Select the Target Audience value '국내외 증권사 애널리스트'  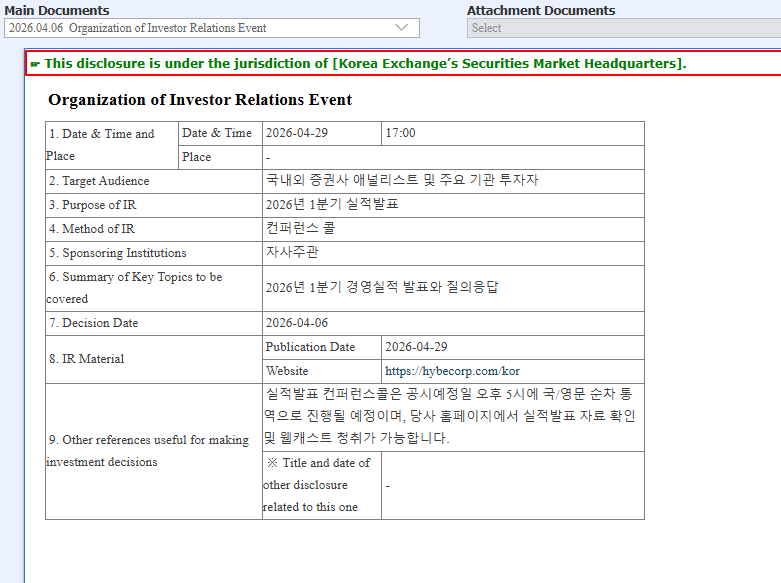pos(402,180)
